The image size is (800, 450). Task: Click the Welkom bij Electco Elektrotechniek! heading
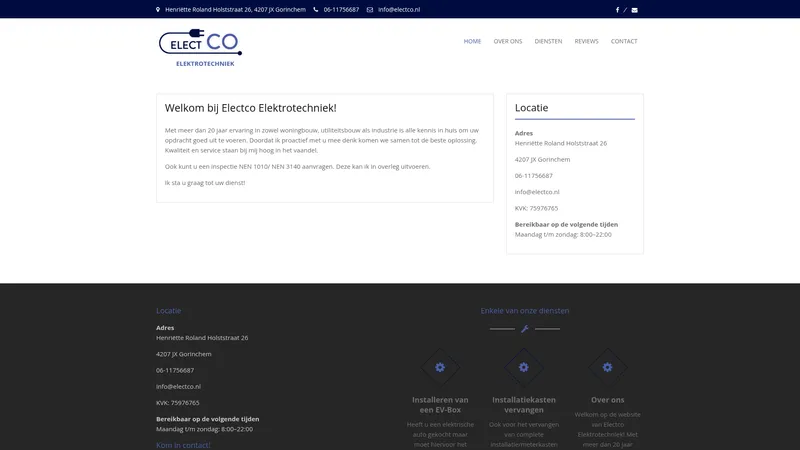[251, 108]
